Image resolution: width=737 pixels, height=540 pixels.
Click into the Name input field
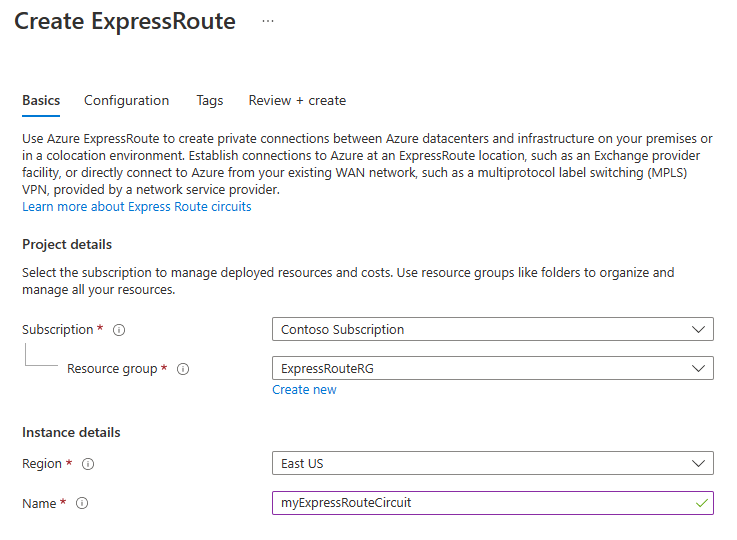pos(480,503)
